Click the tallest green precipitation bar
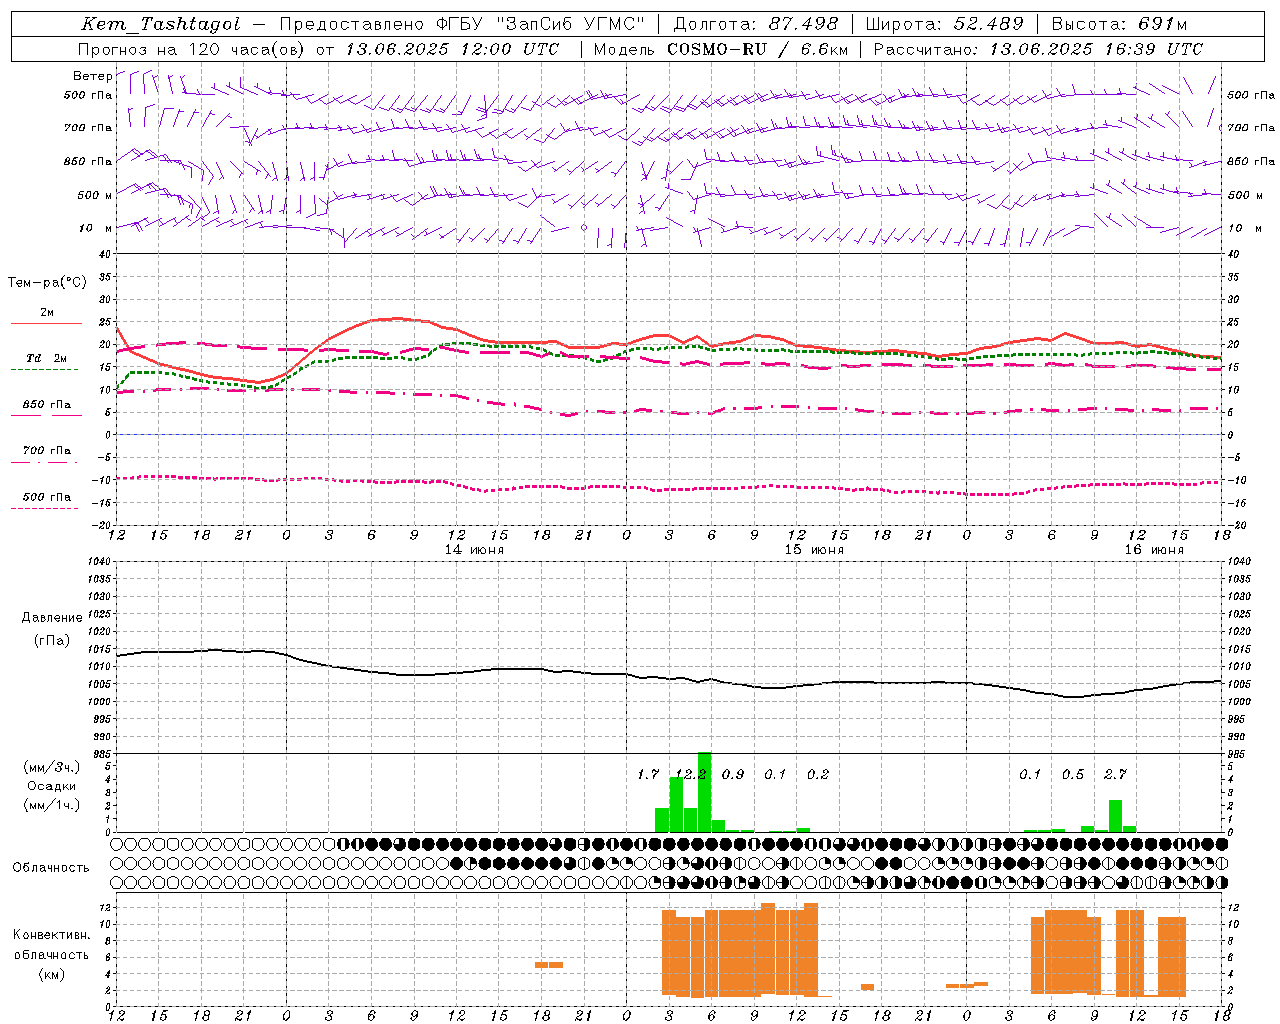The image size is (1280, 1024). click(704, 792)
